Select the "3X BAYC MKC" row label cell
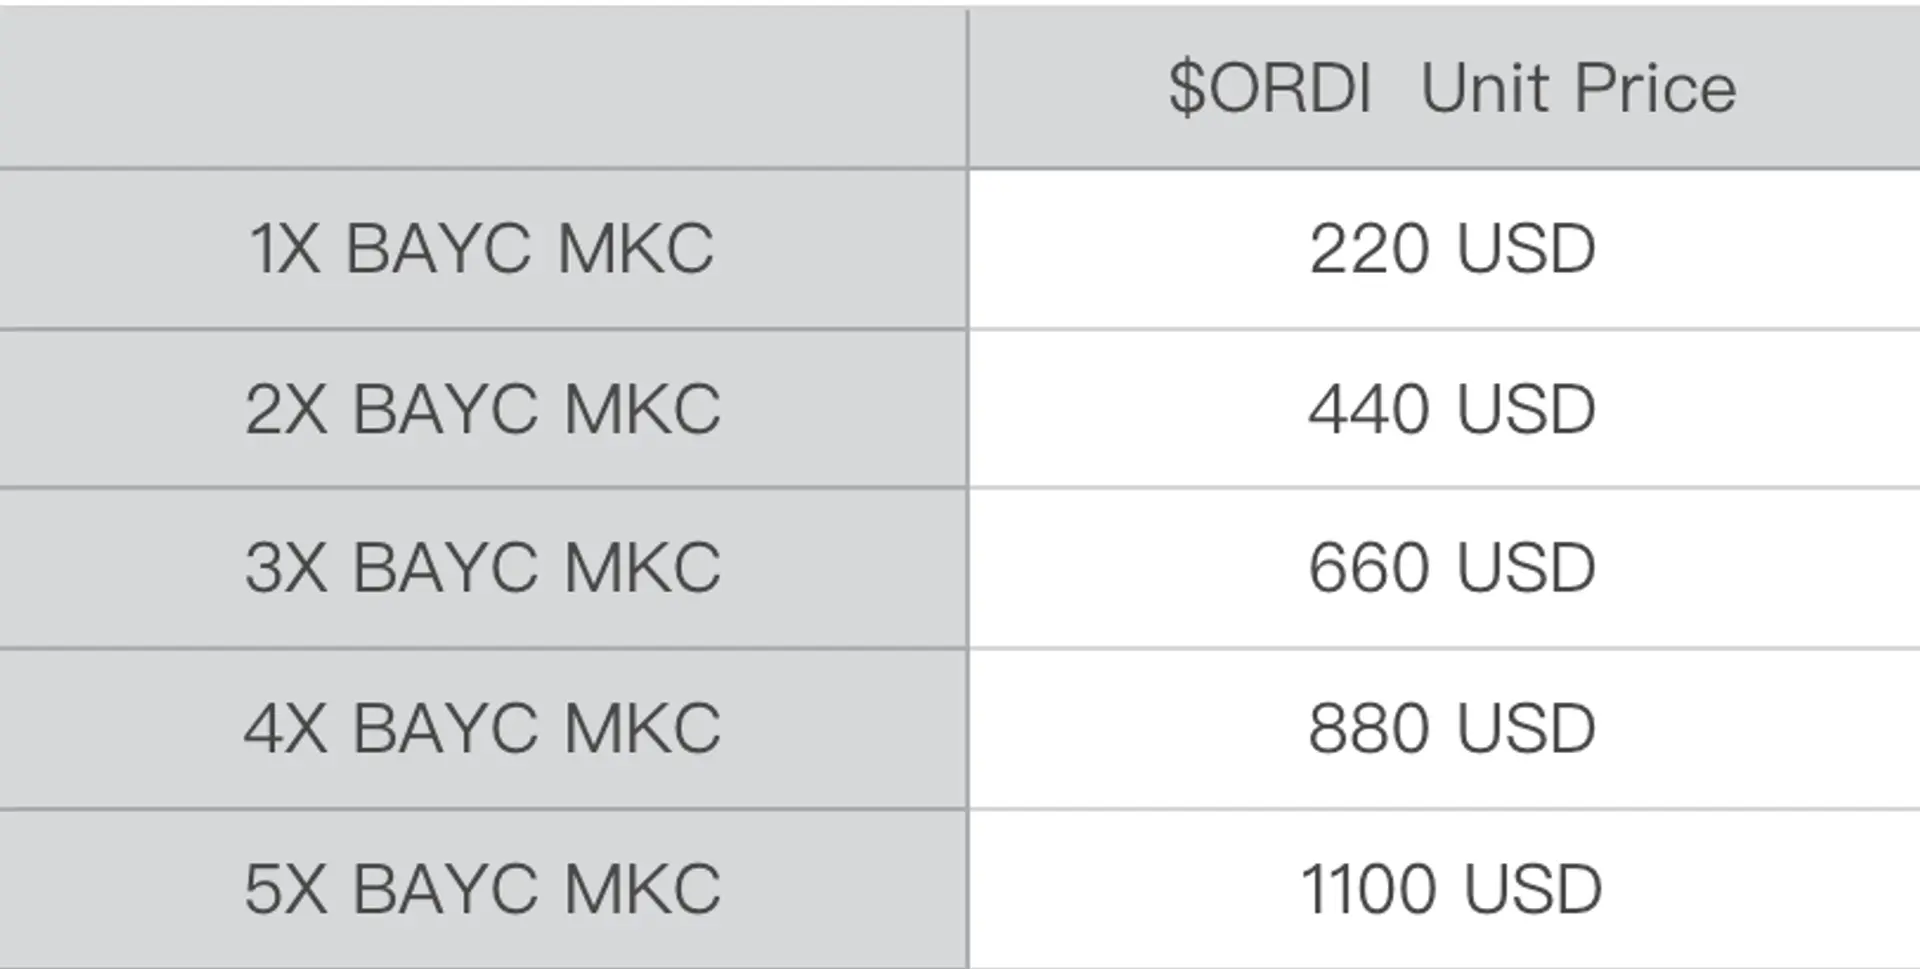 click(x=481, y=568)
